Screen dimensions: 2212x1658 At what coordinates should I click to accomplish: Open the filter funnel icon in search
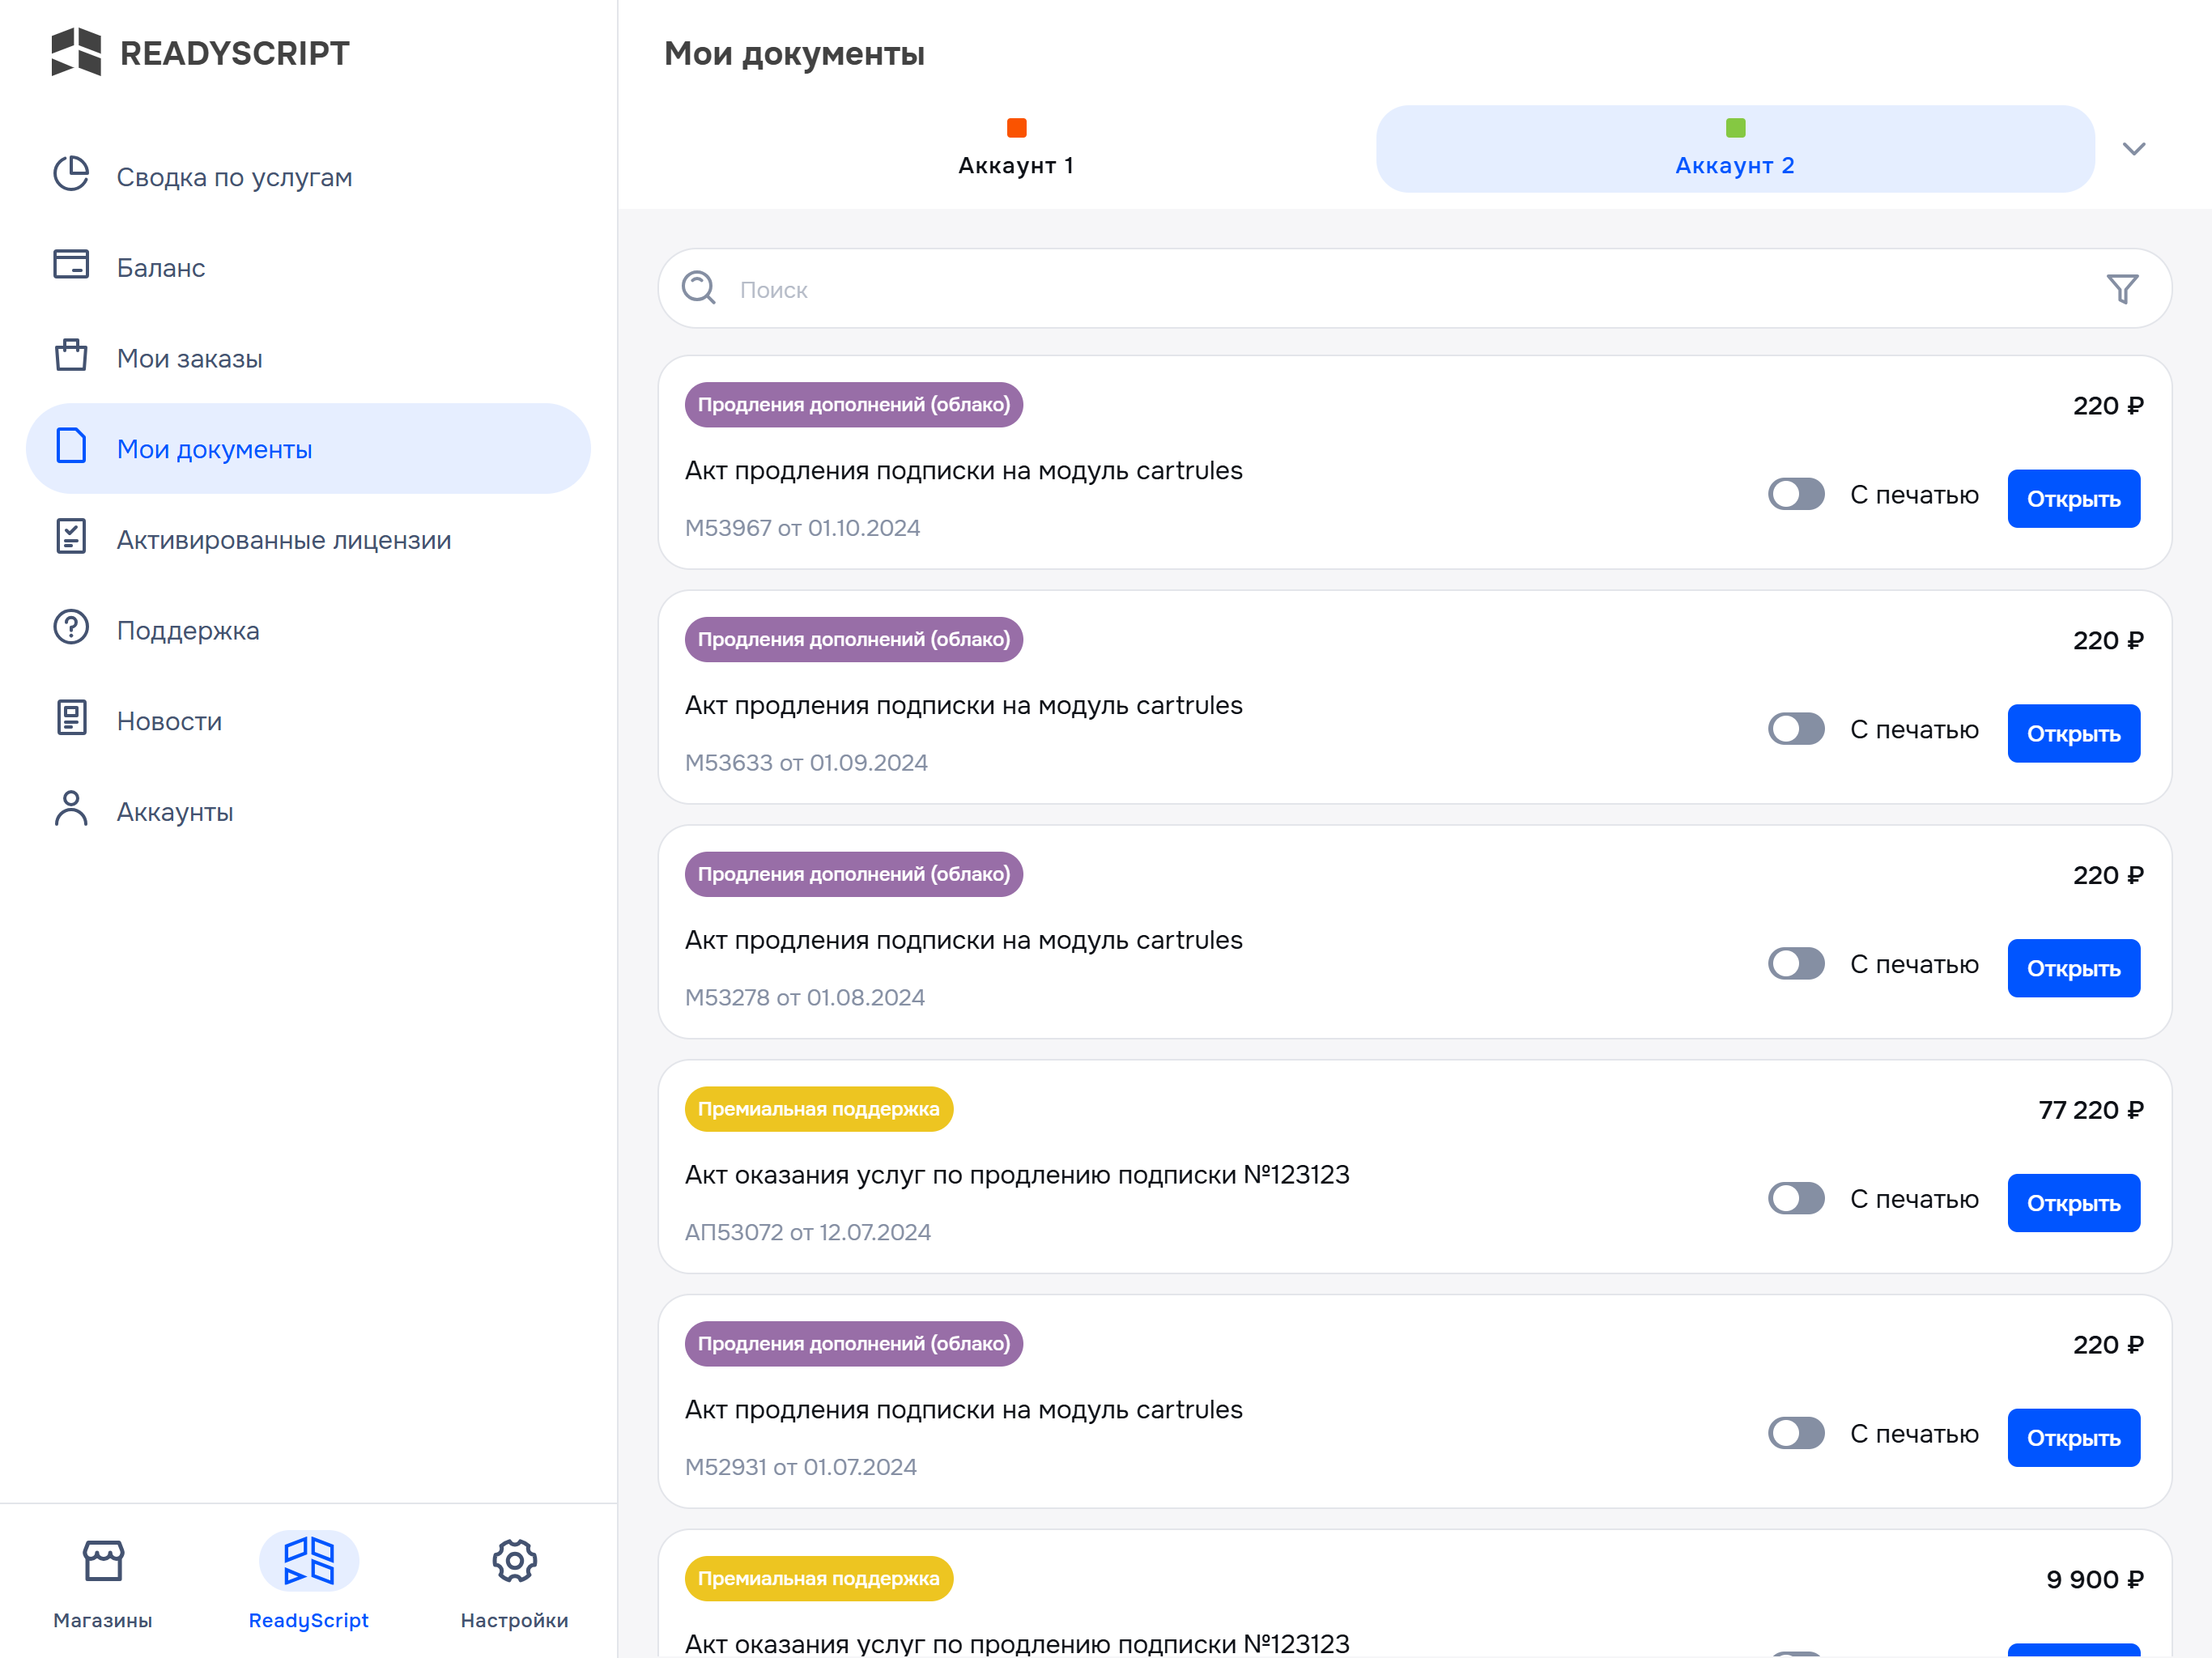pos(2122,289)
